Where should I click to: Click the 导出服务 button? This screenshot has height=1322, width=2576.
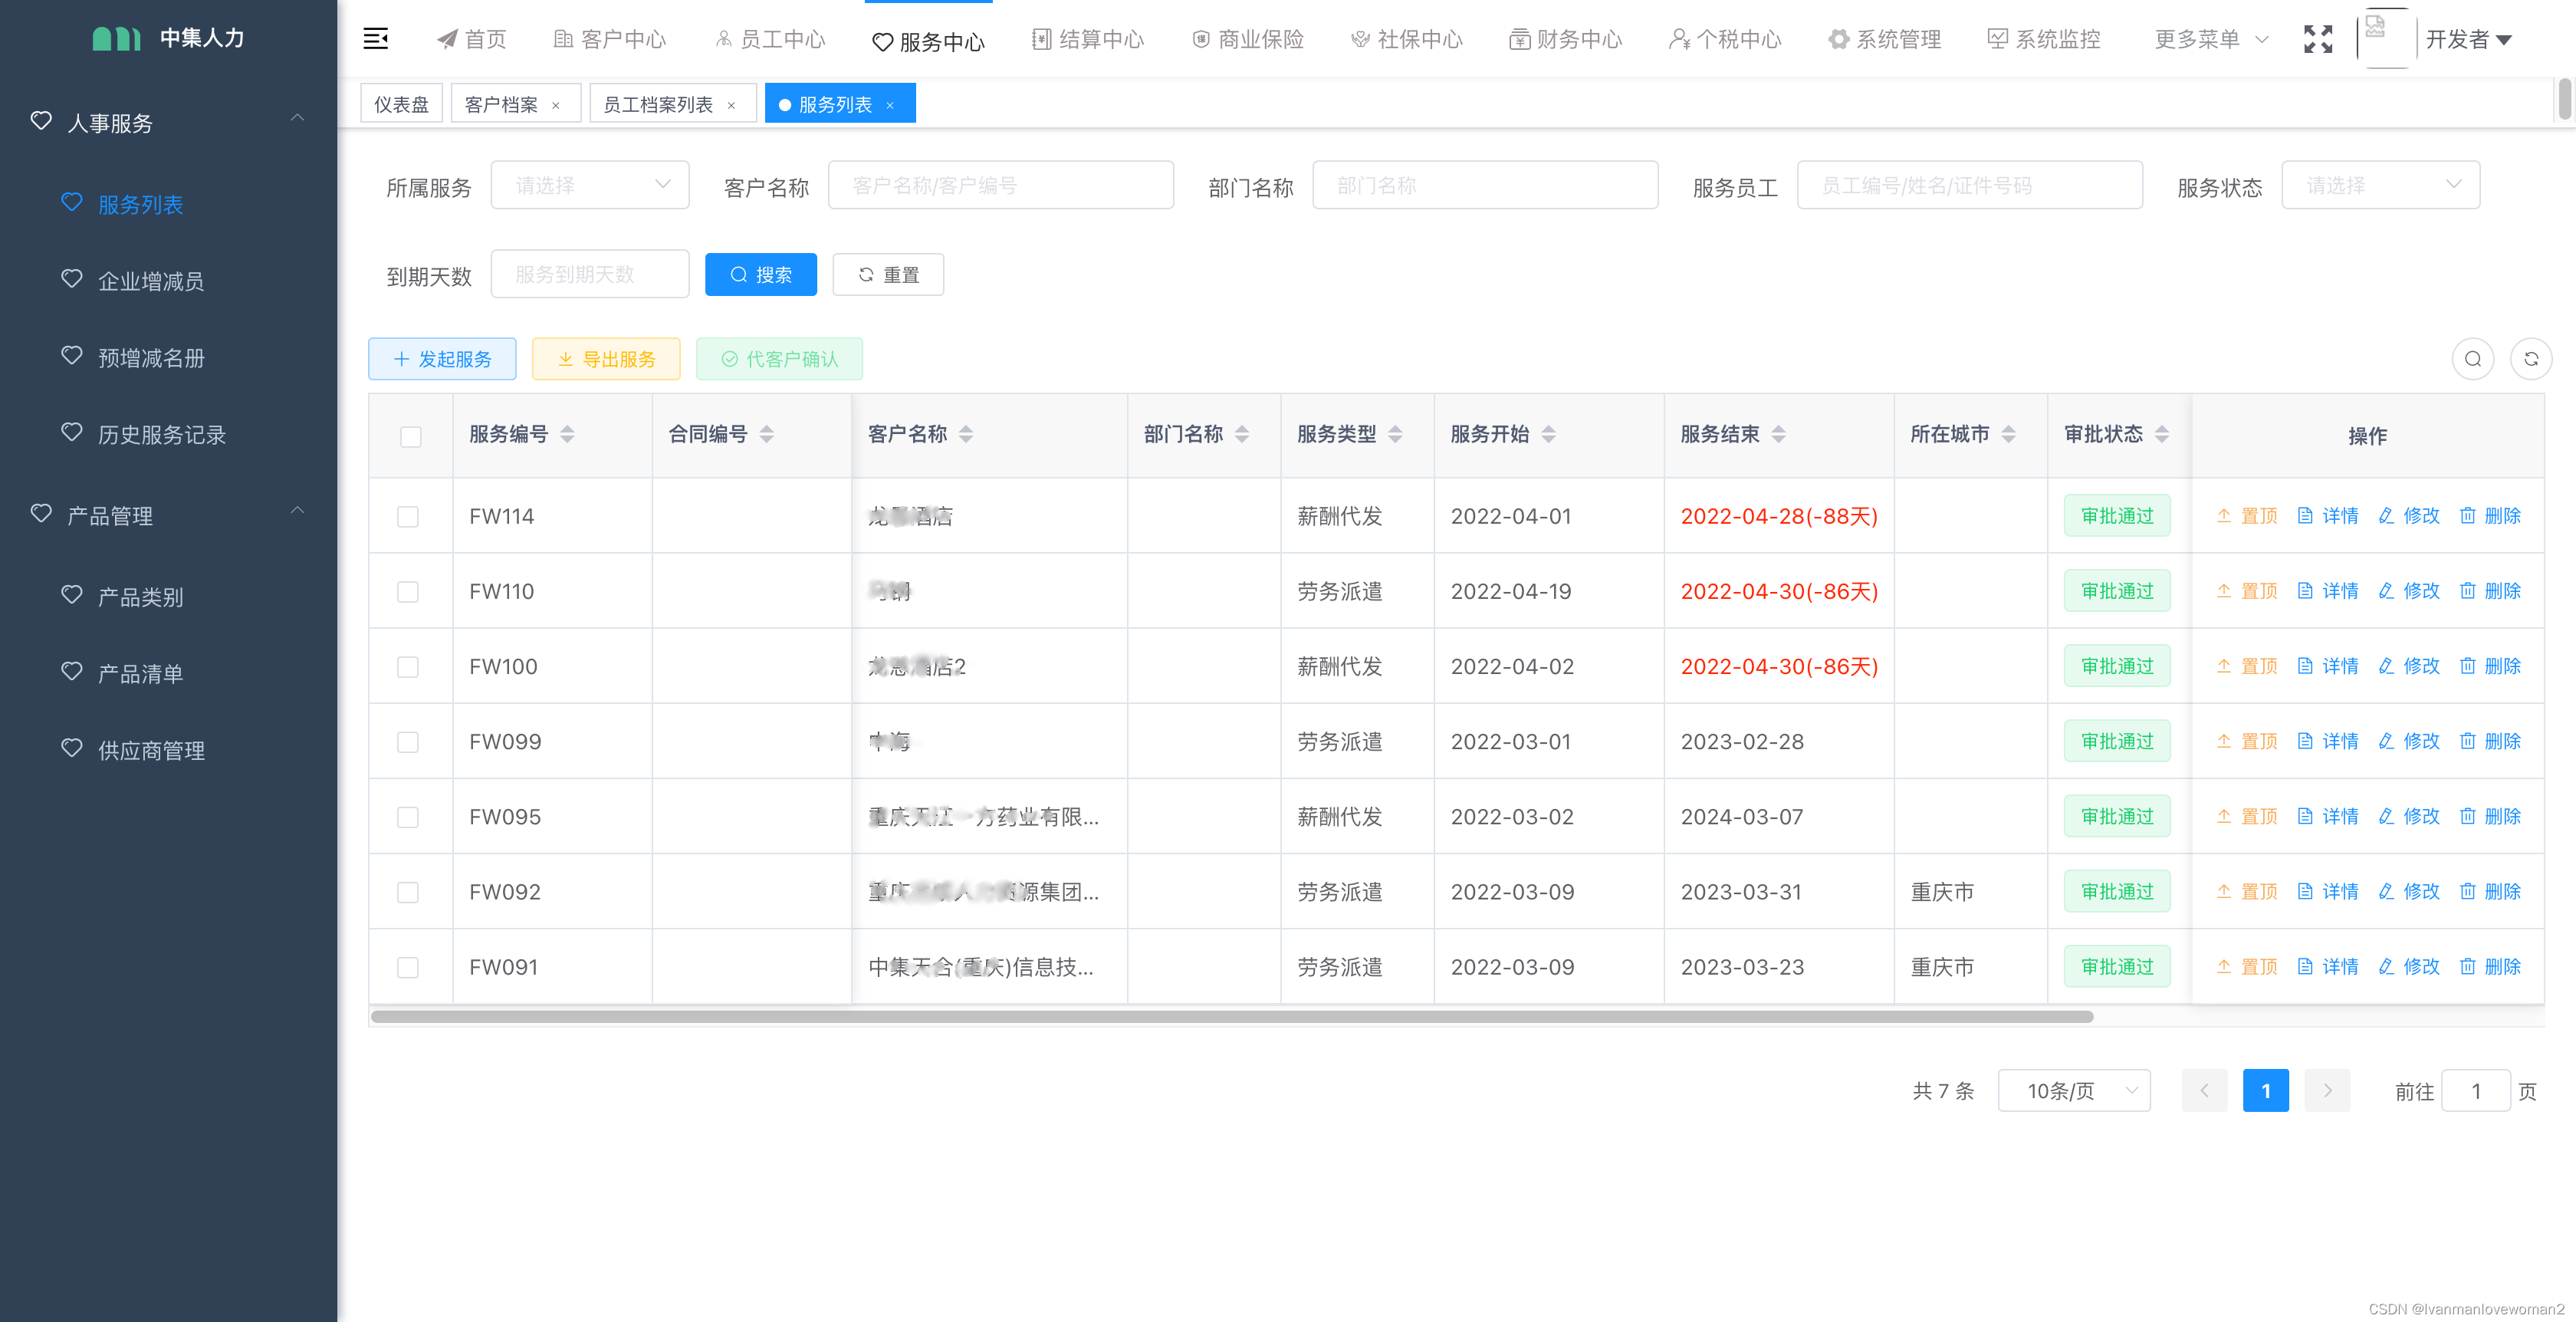[606, 359]
